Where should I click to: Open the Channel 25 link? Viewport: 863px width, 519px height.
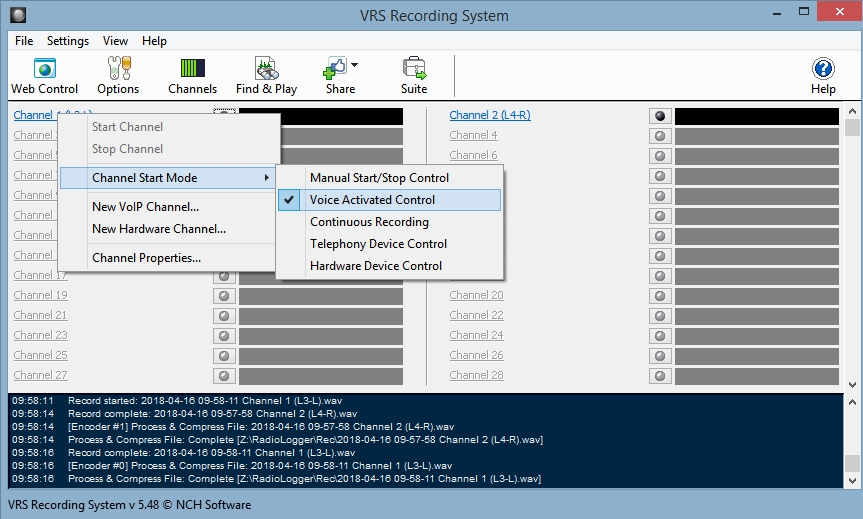tap(40, 355)
